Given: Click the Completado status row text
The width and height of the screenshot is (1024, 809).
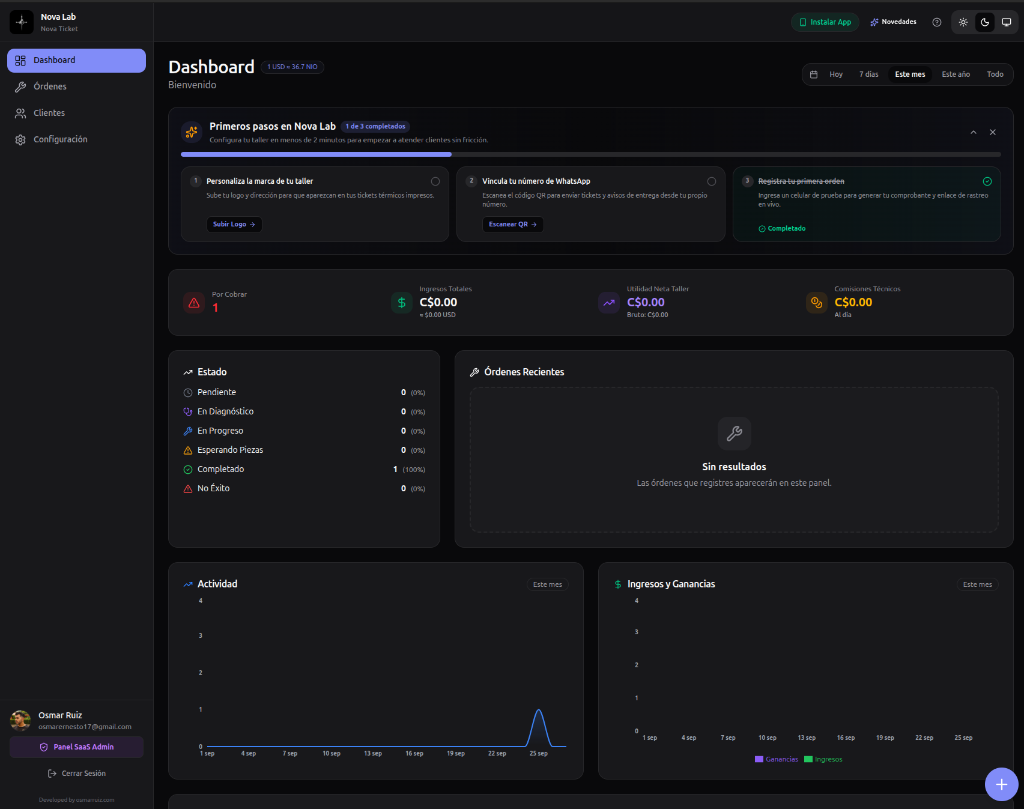Looking at the screenshot, I should (221, 469).
